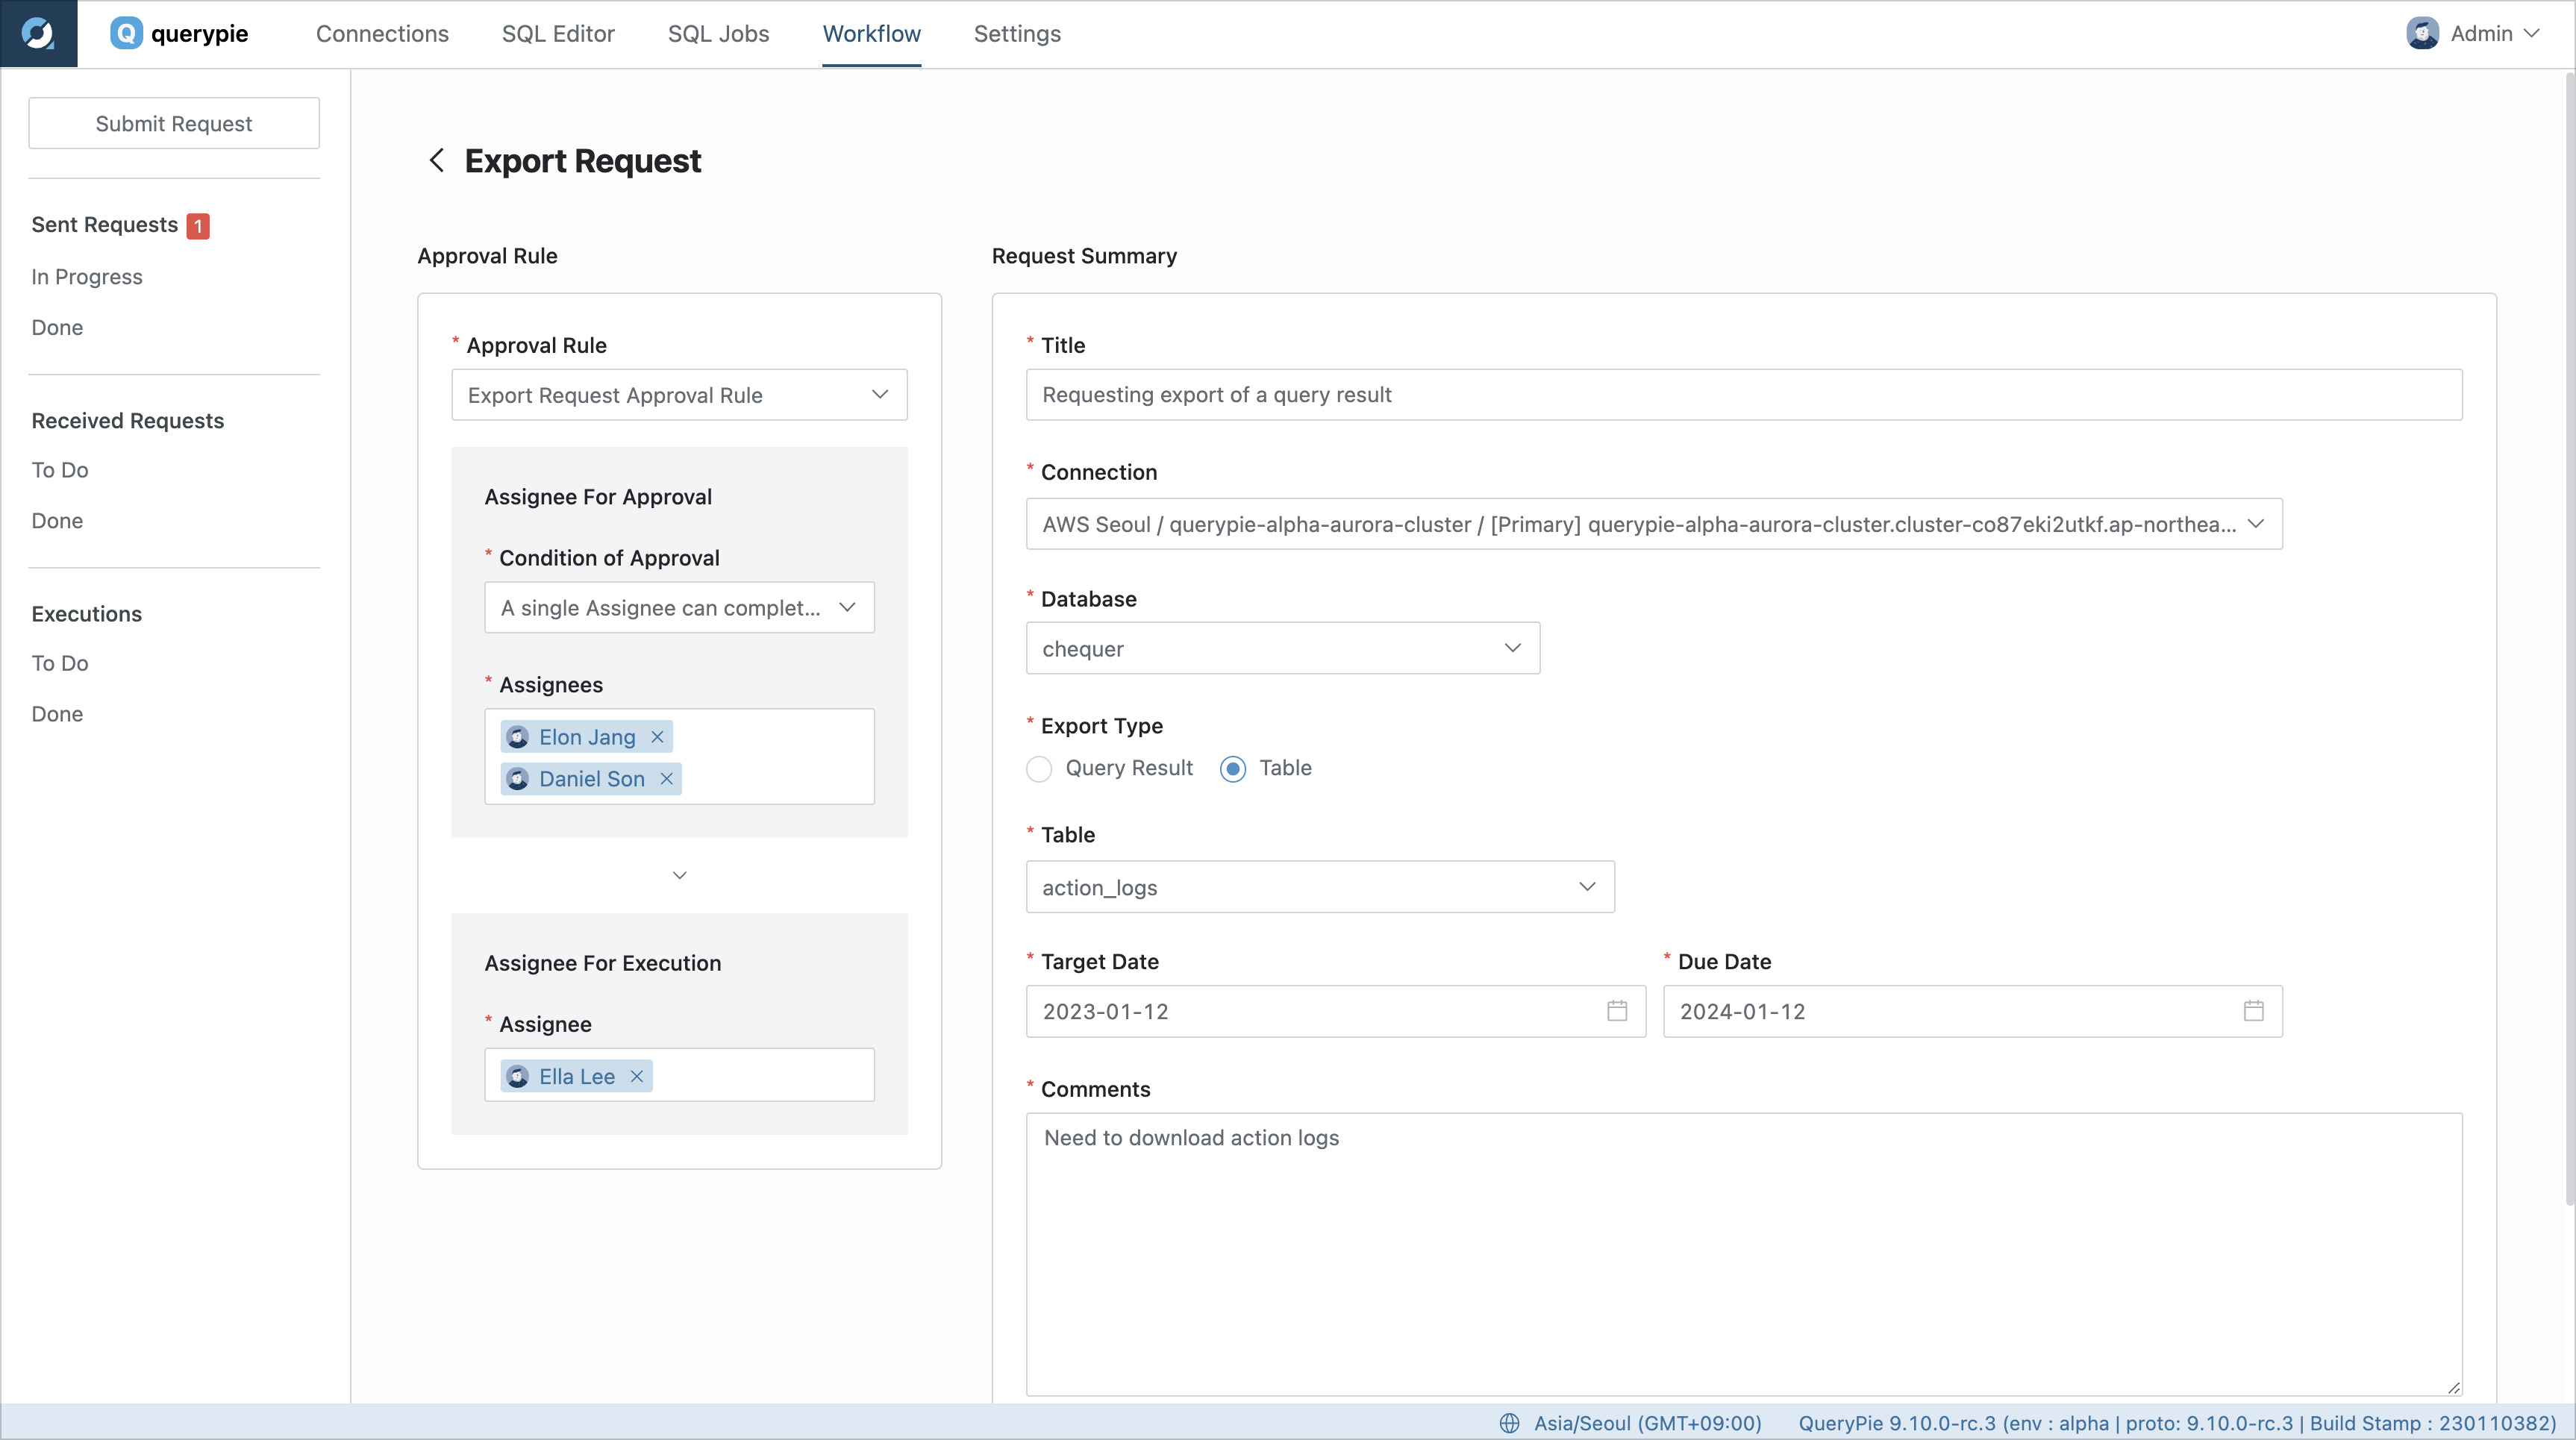Screen dimensions: 2576x1440
Task: Click Daniel Son's avatar icon
Action: 518,779
